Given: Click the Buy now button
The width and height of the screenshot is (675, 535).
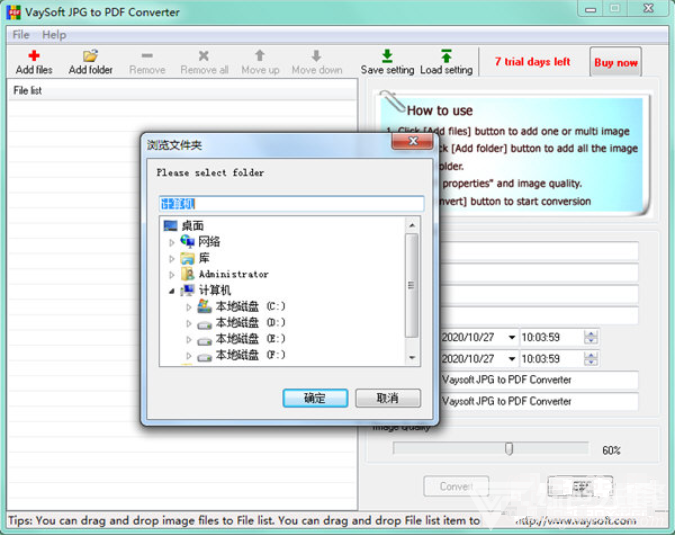Looking at the screenshot, I should [616, 62].
